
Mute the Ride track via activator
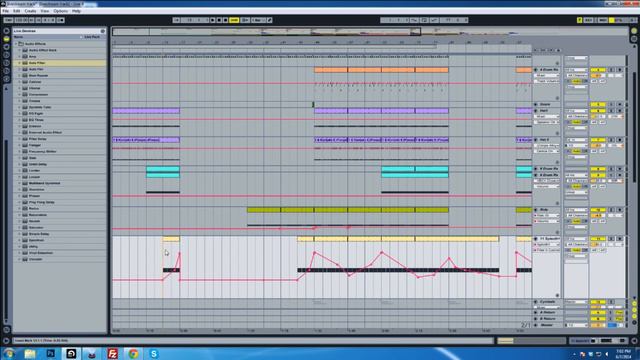tap(598, 210)
